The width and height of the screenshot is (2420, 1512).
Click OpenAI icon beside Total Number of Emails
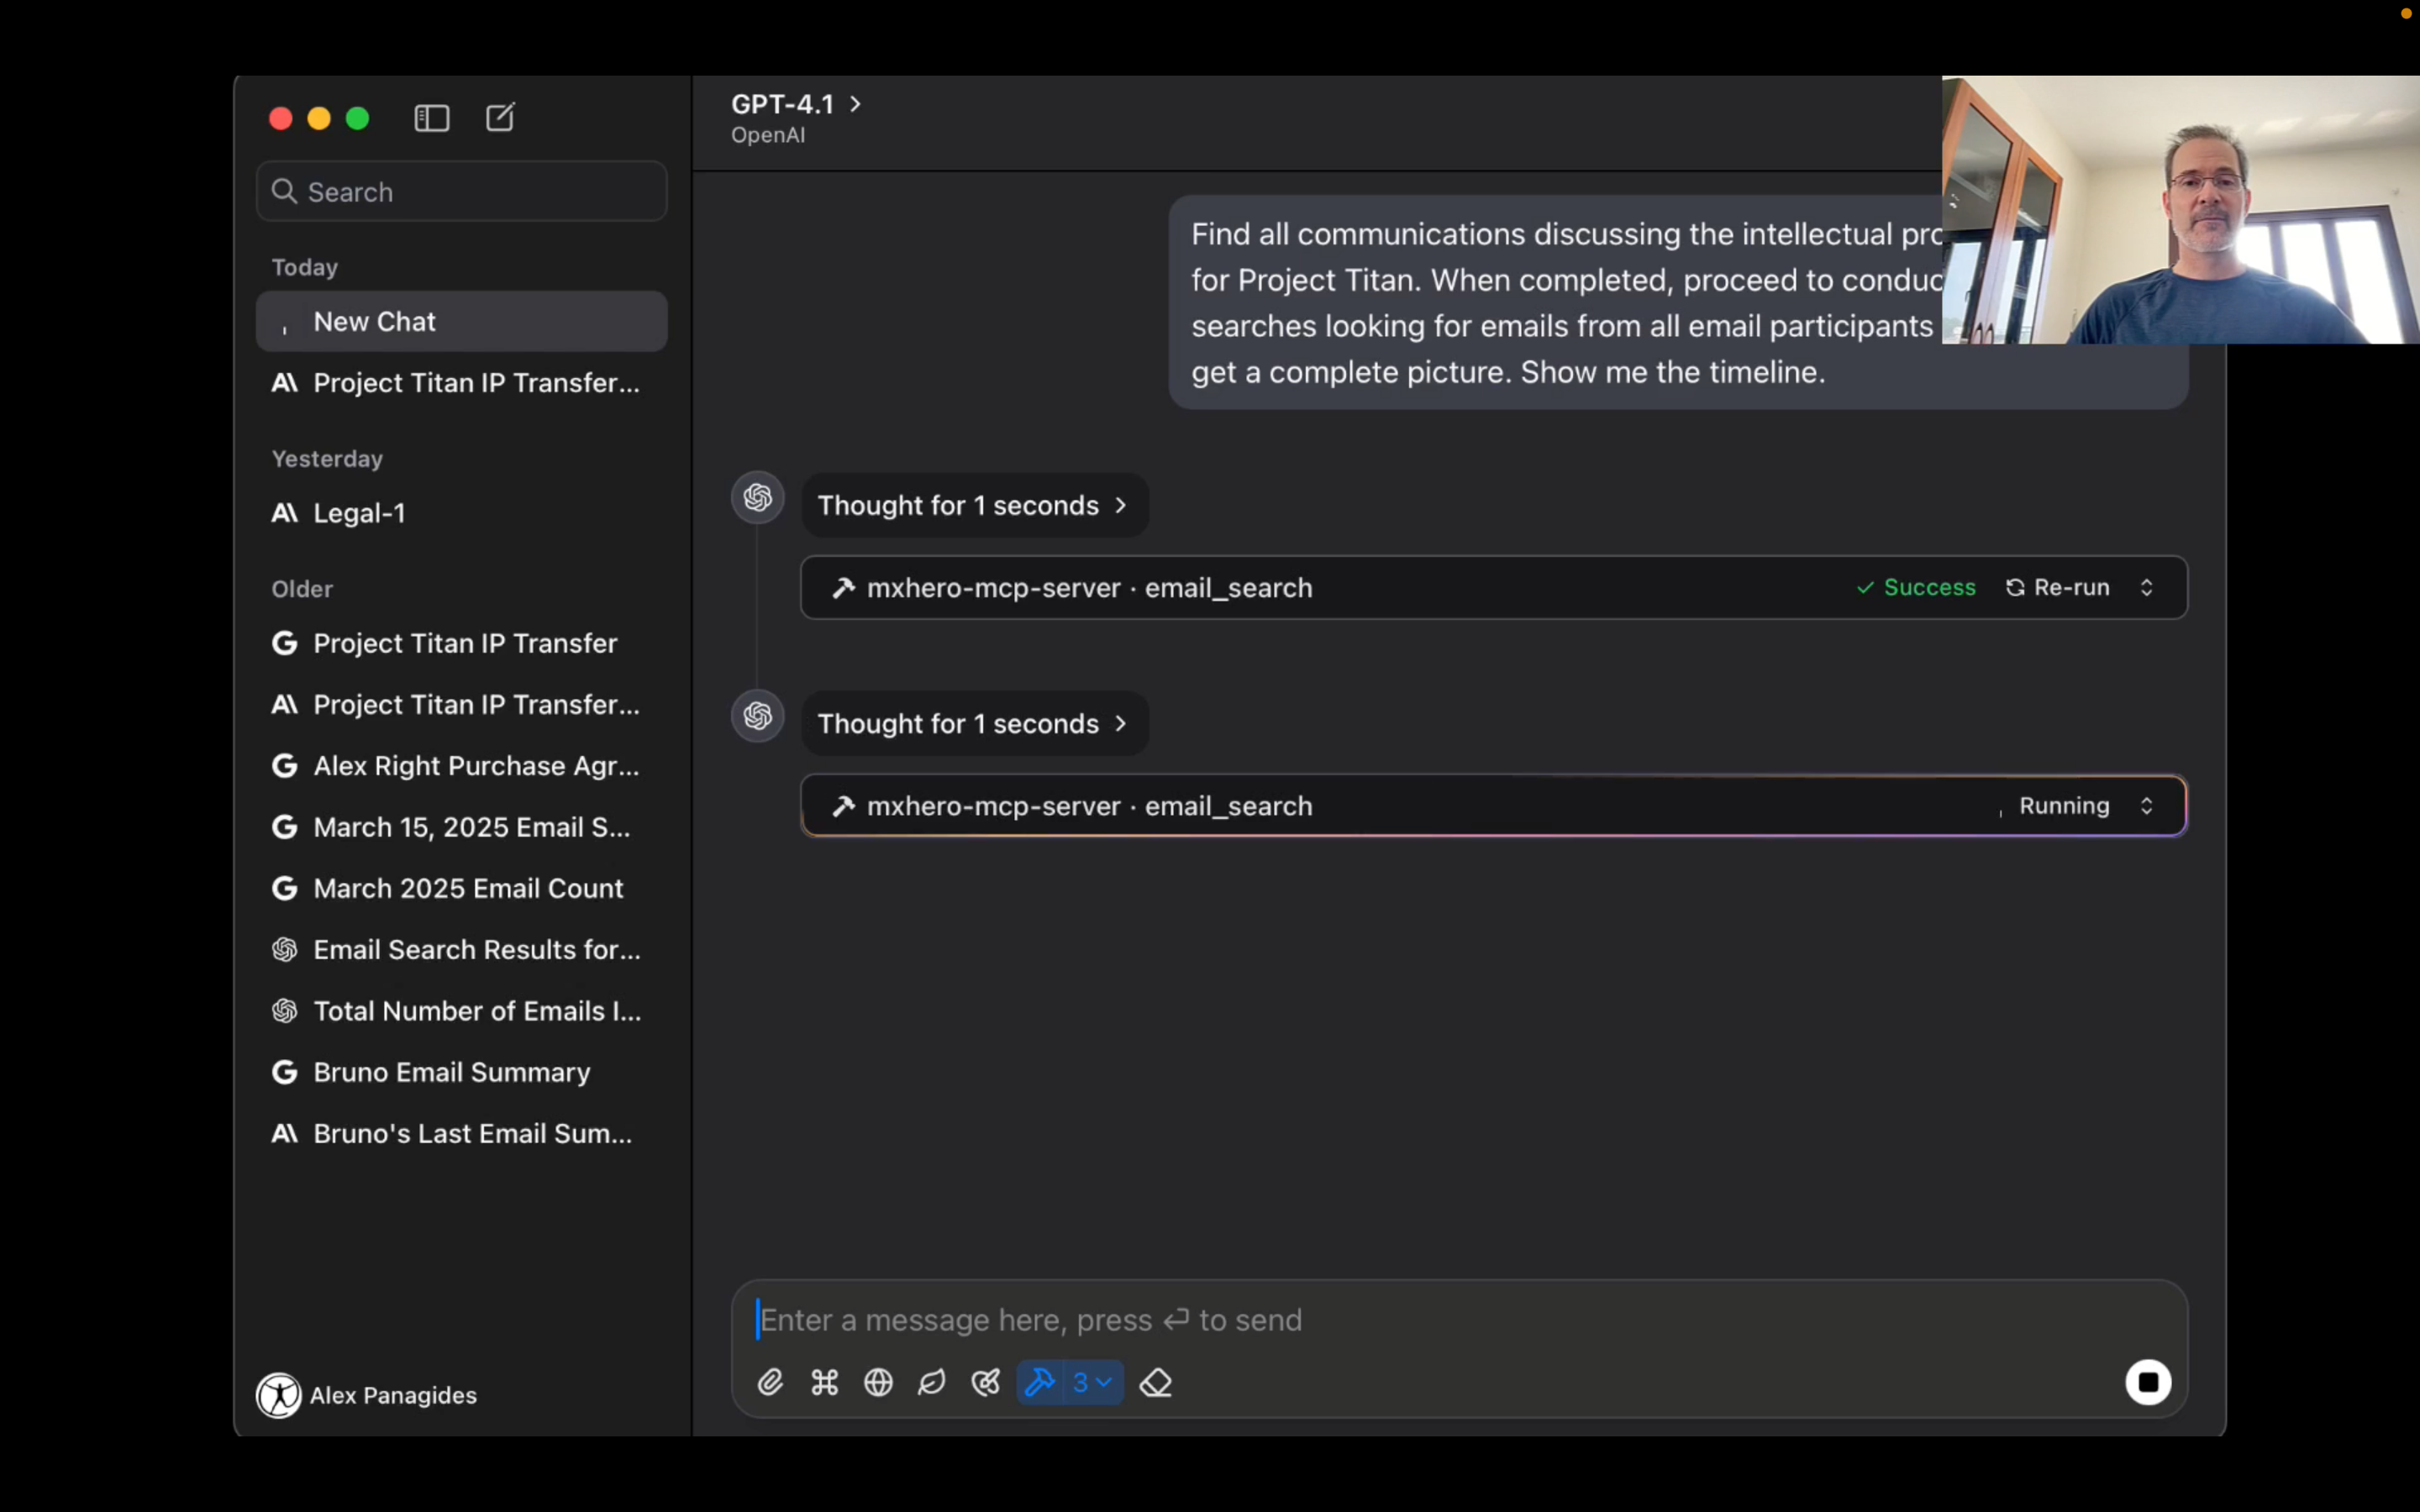[284, 1011]
